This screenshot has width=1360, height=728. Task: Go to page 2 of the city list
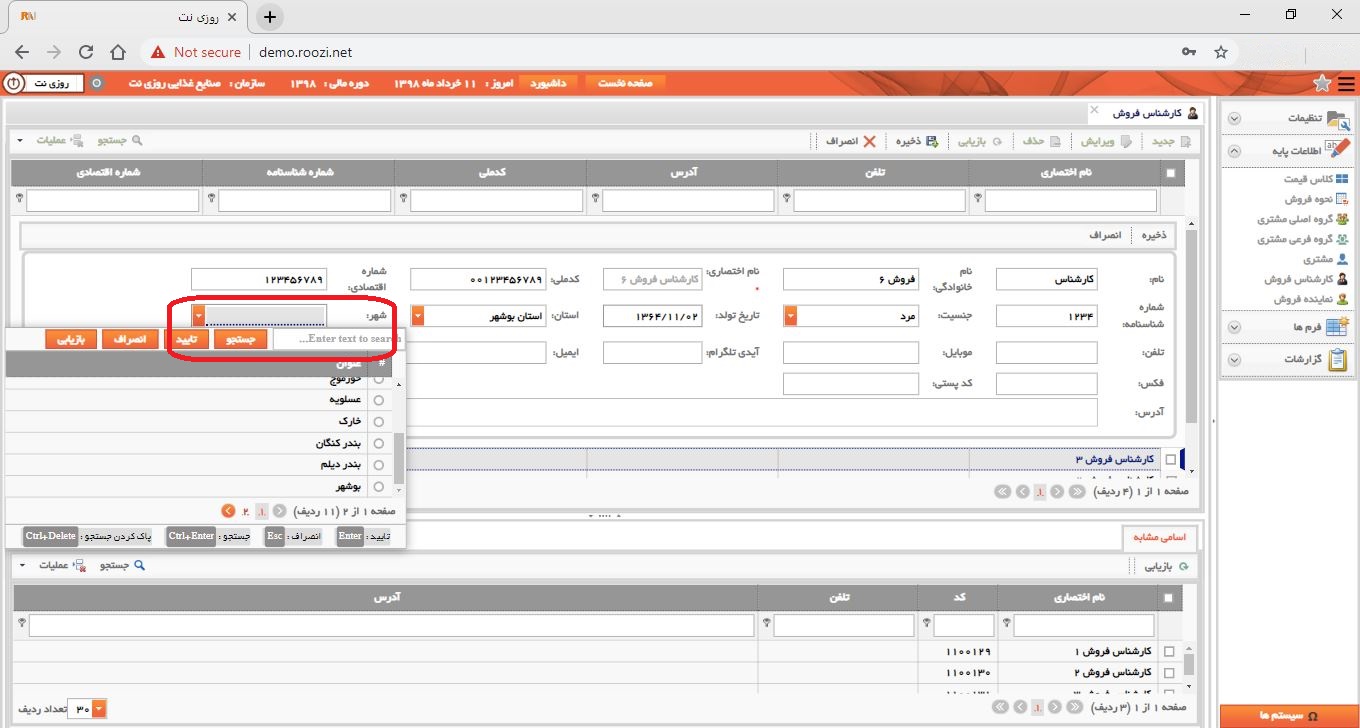point(245,511)
